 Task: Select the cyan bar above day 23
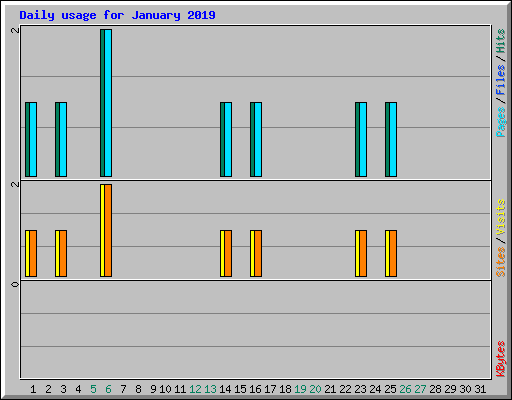click(363, 139)
